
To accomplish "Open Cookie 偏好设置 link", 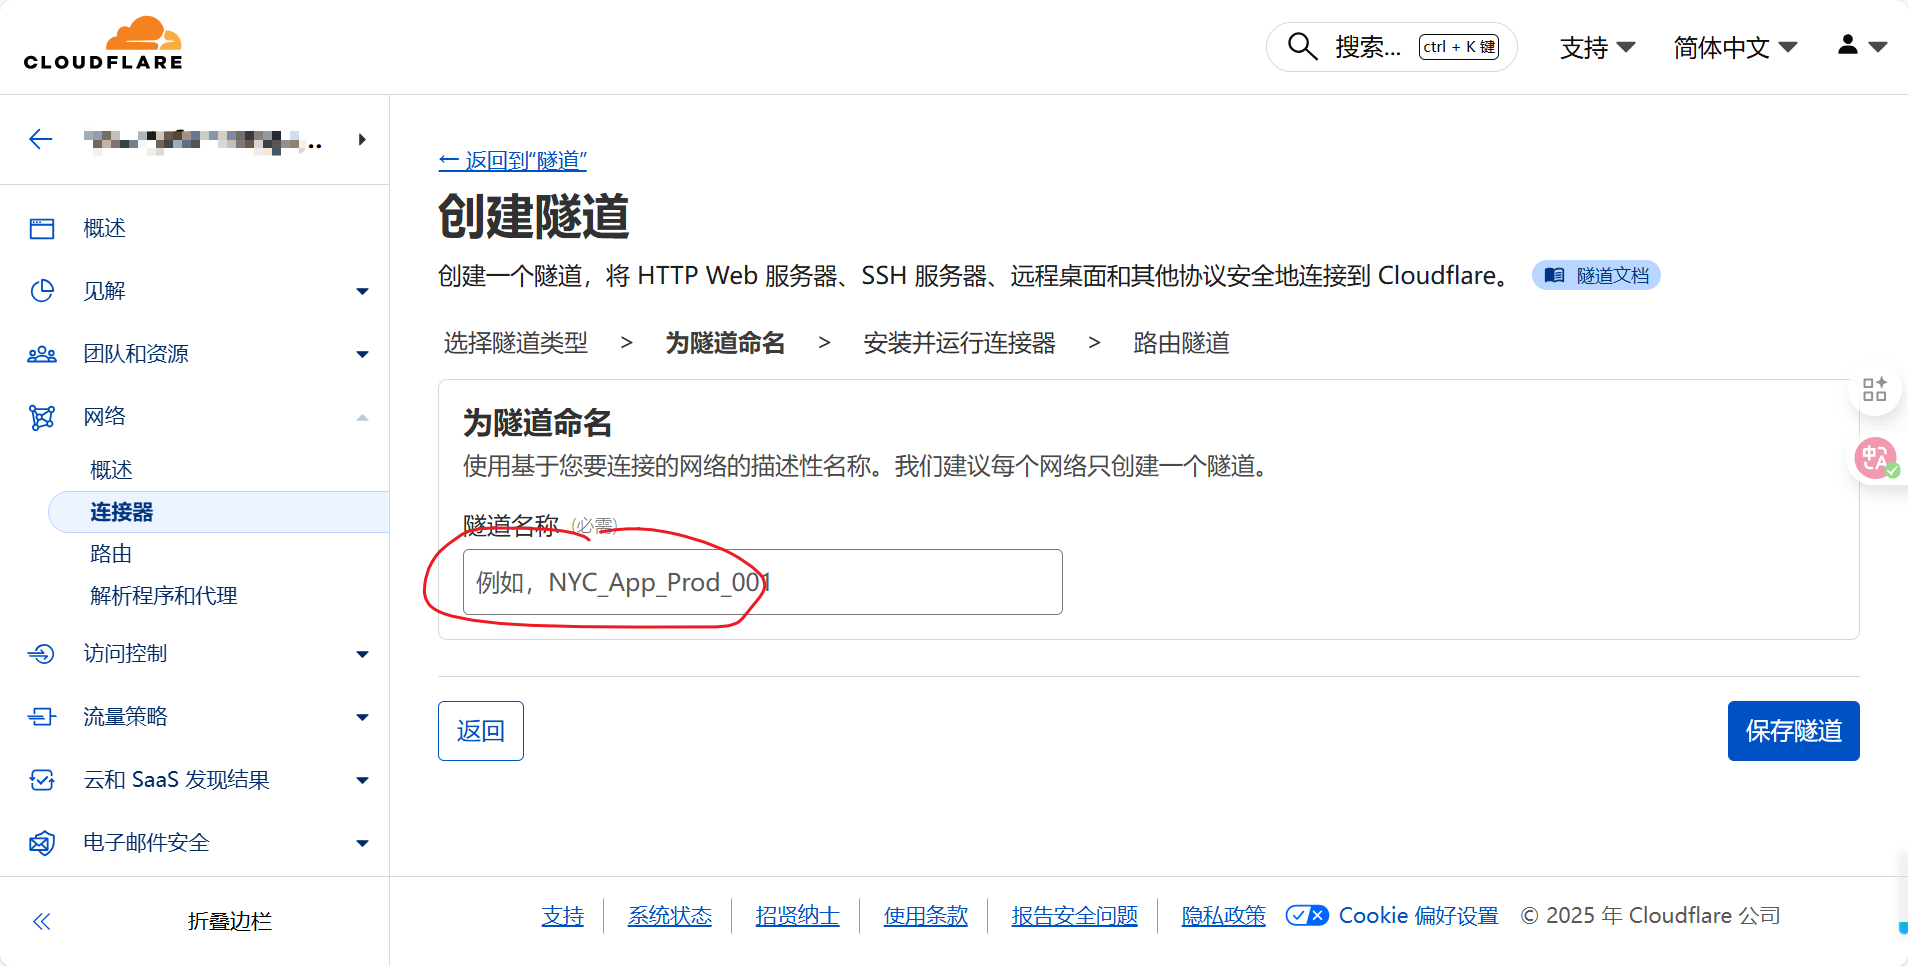I will click(1419, 915).
